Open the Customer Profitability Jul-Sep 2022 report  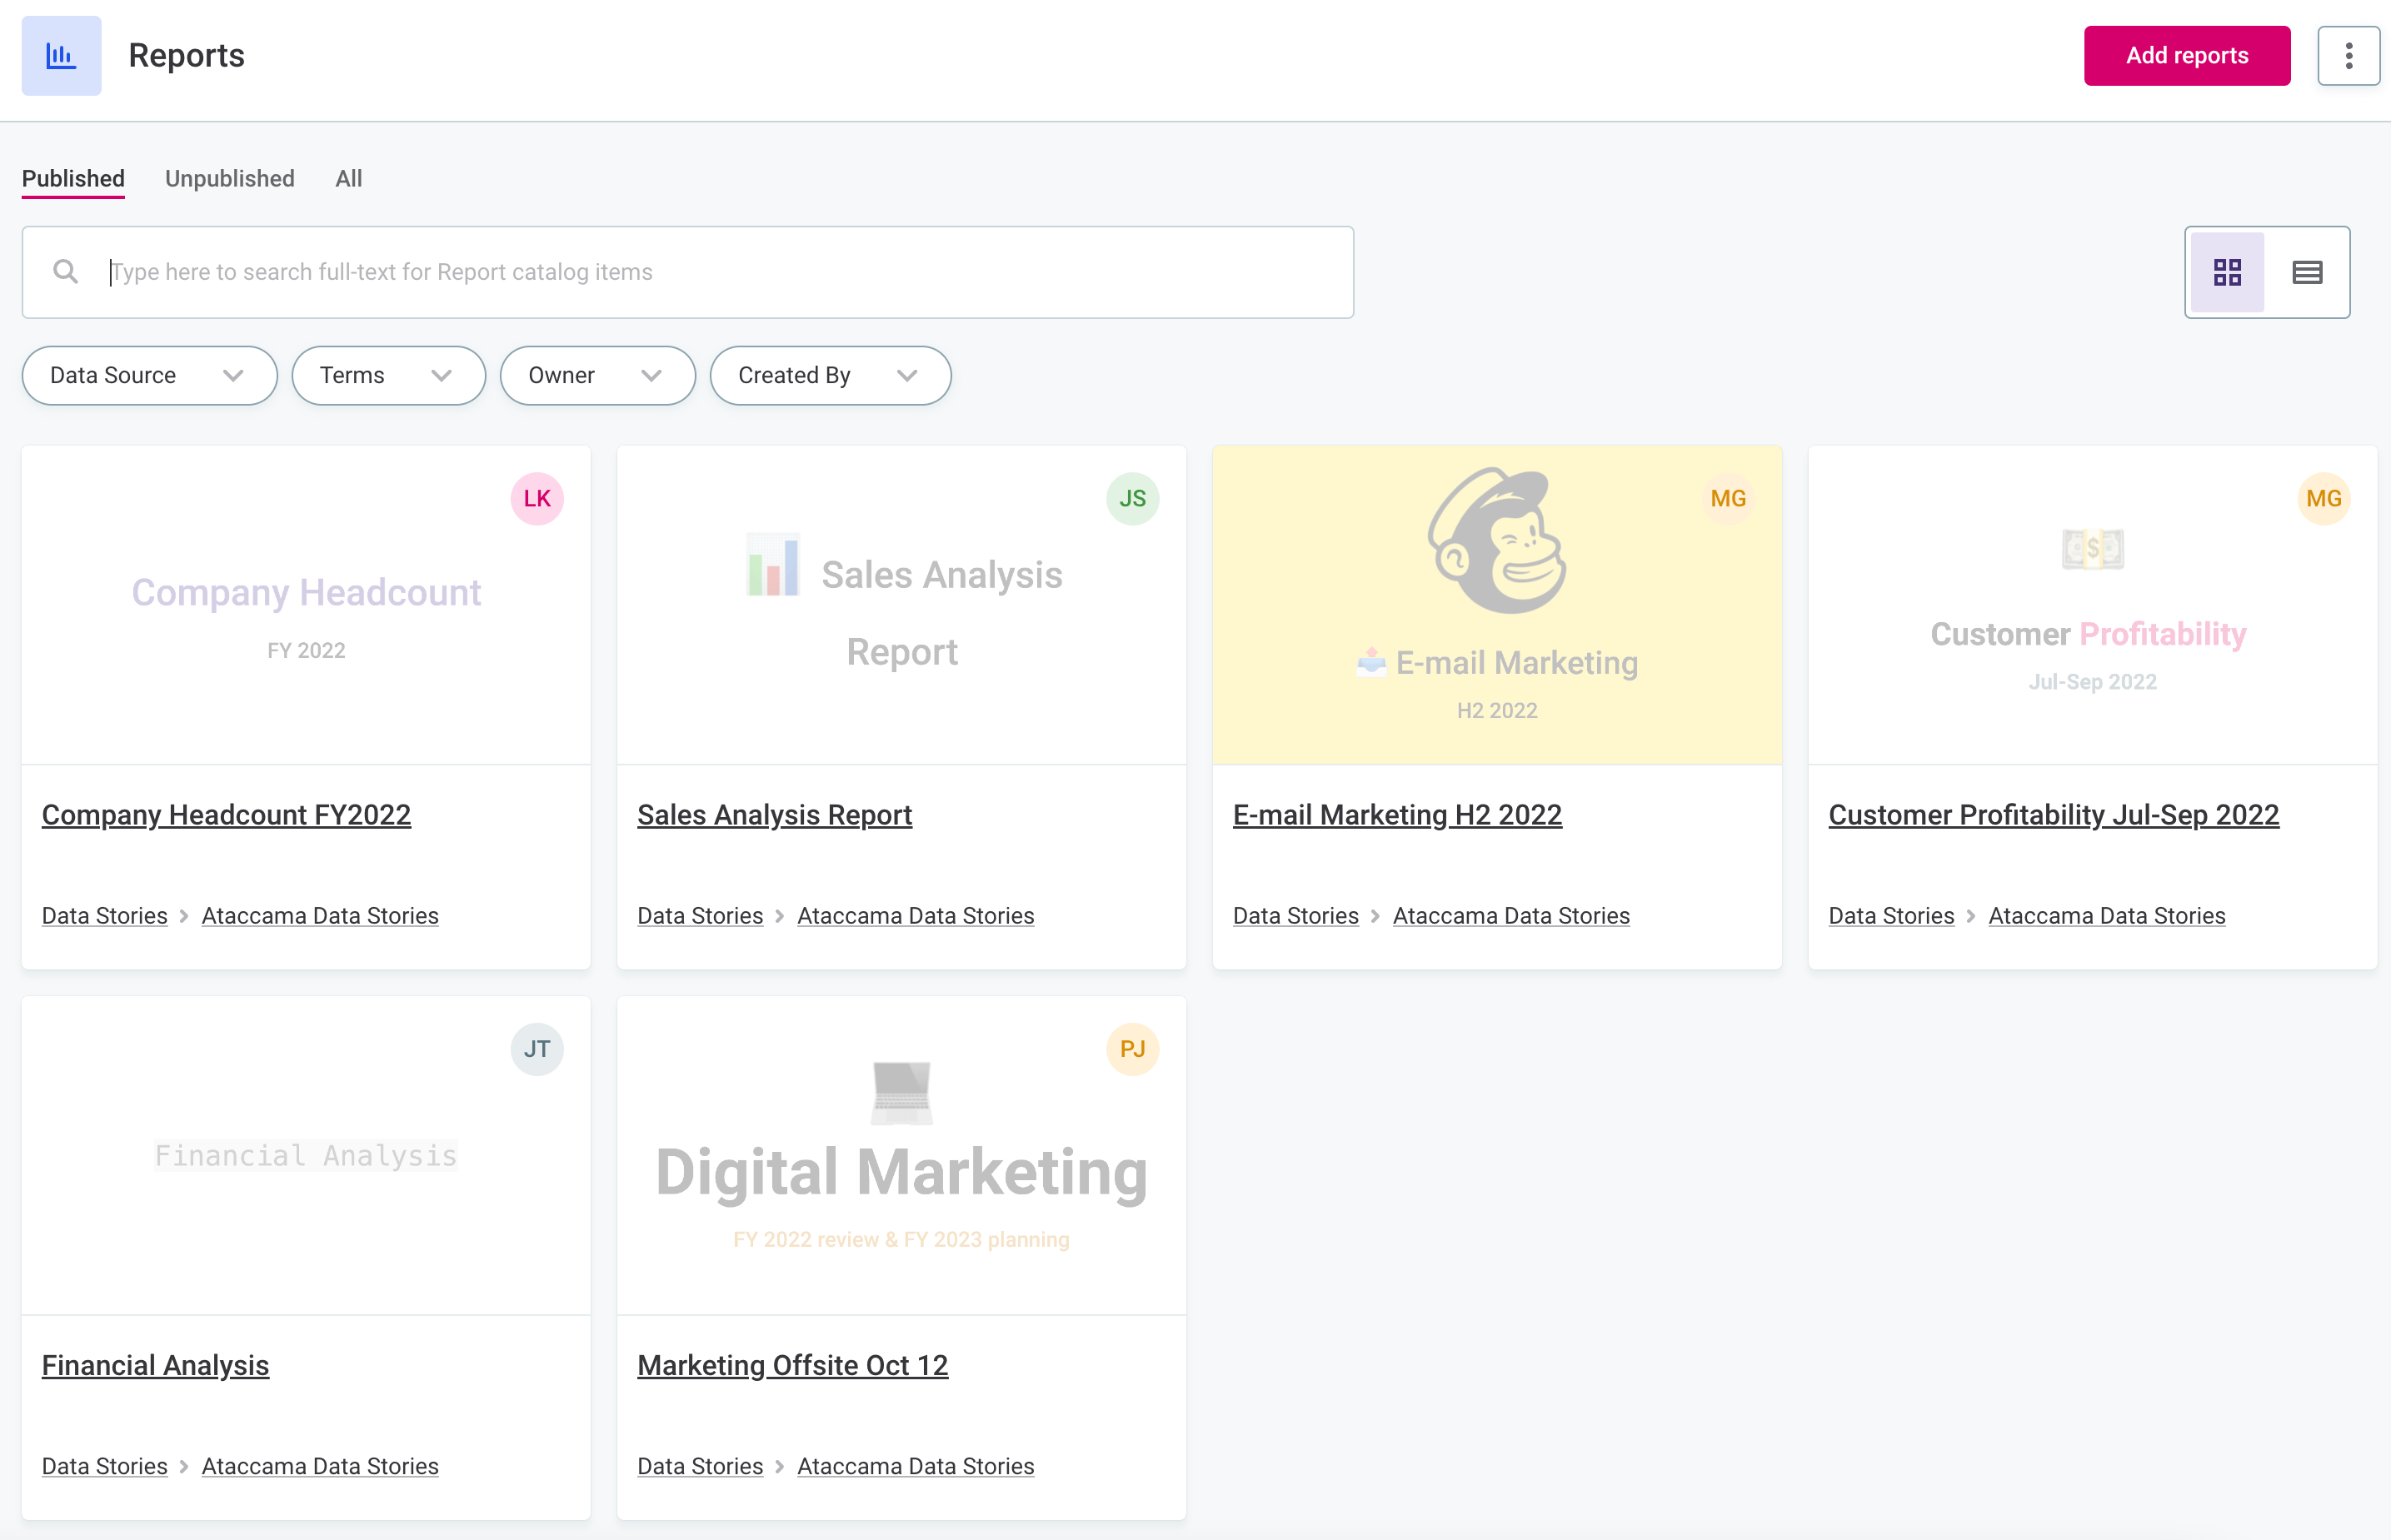(x=2054, y=814)
